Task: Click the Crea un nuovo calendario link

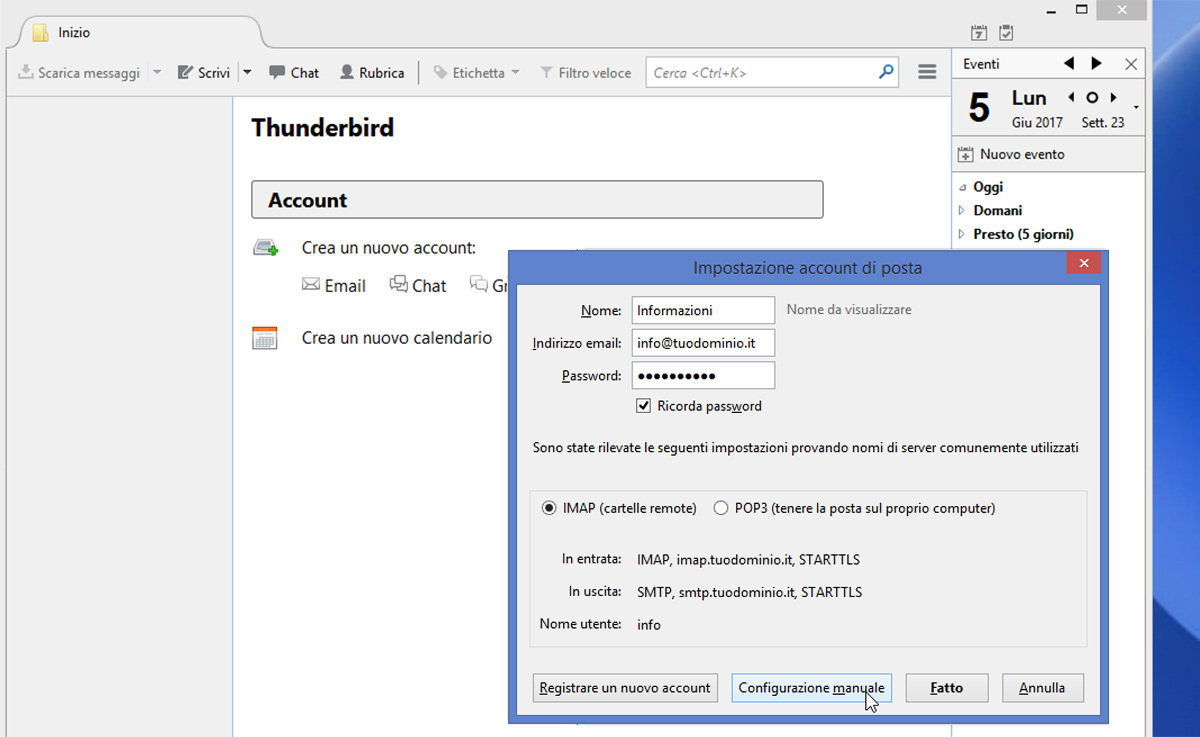Action: [397, 338]
